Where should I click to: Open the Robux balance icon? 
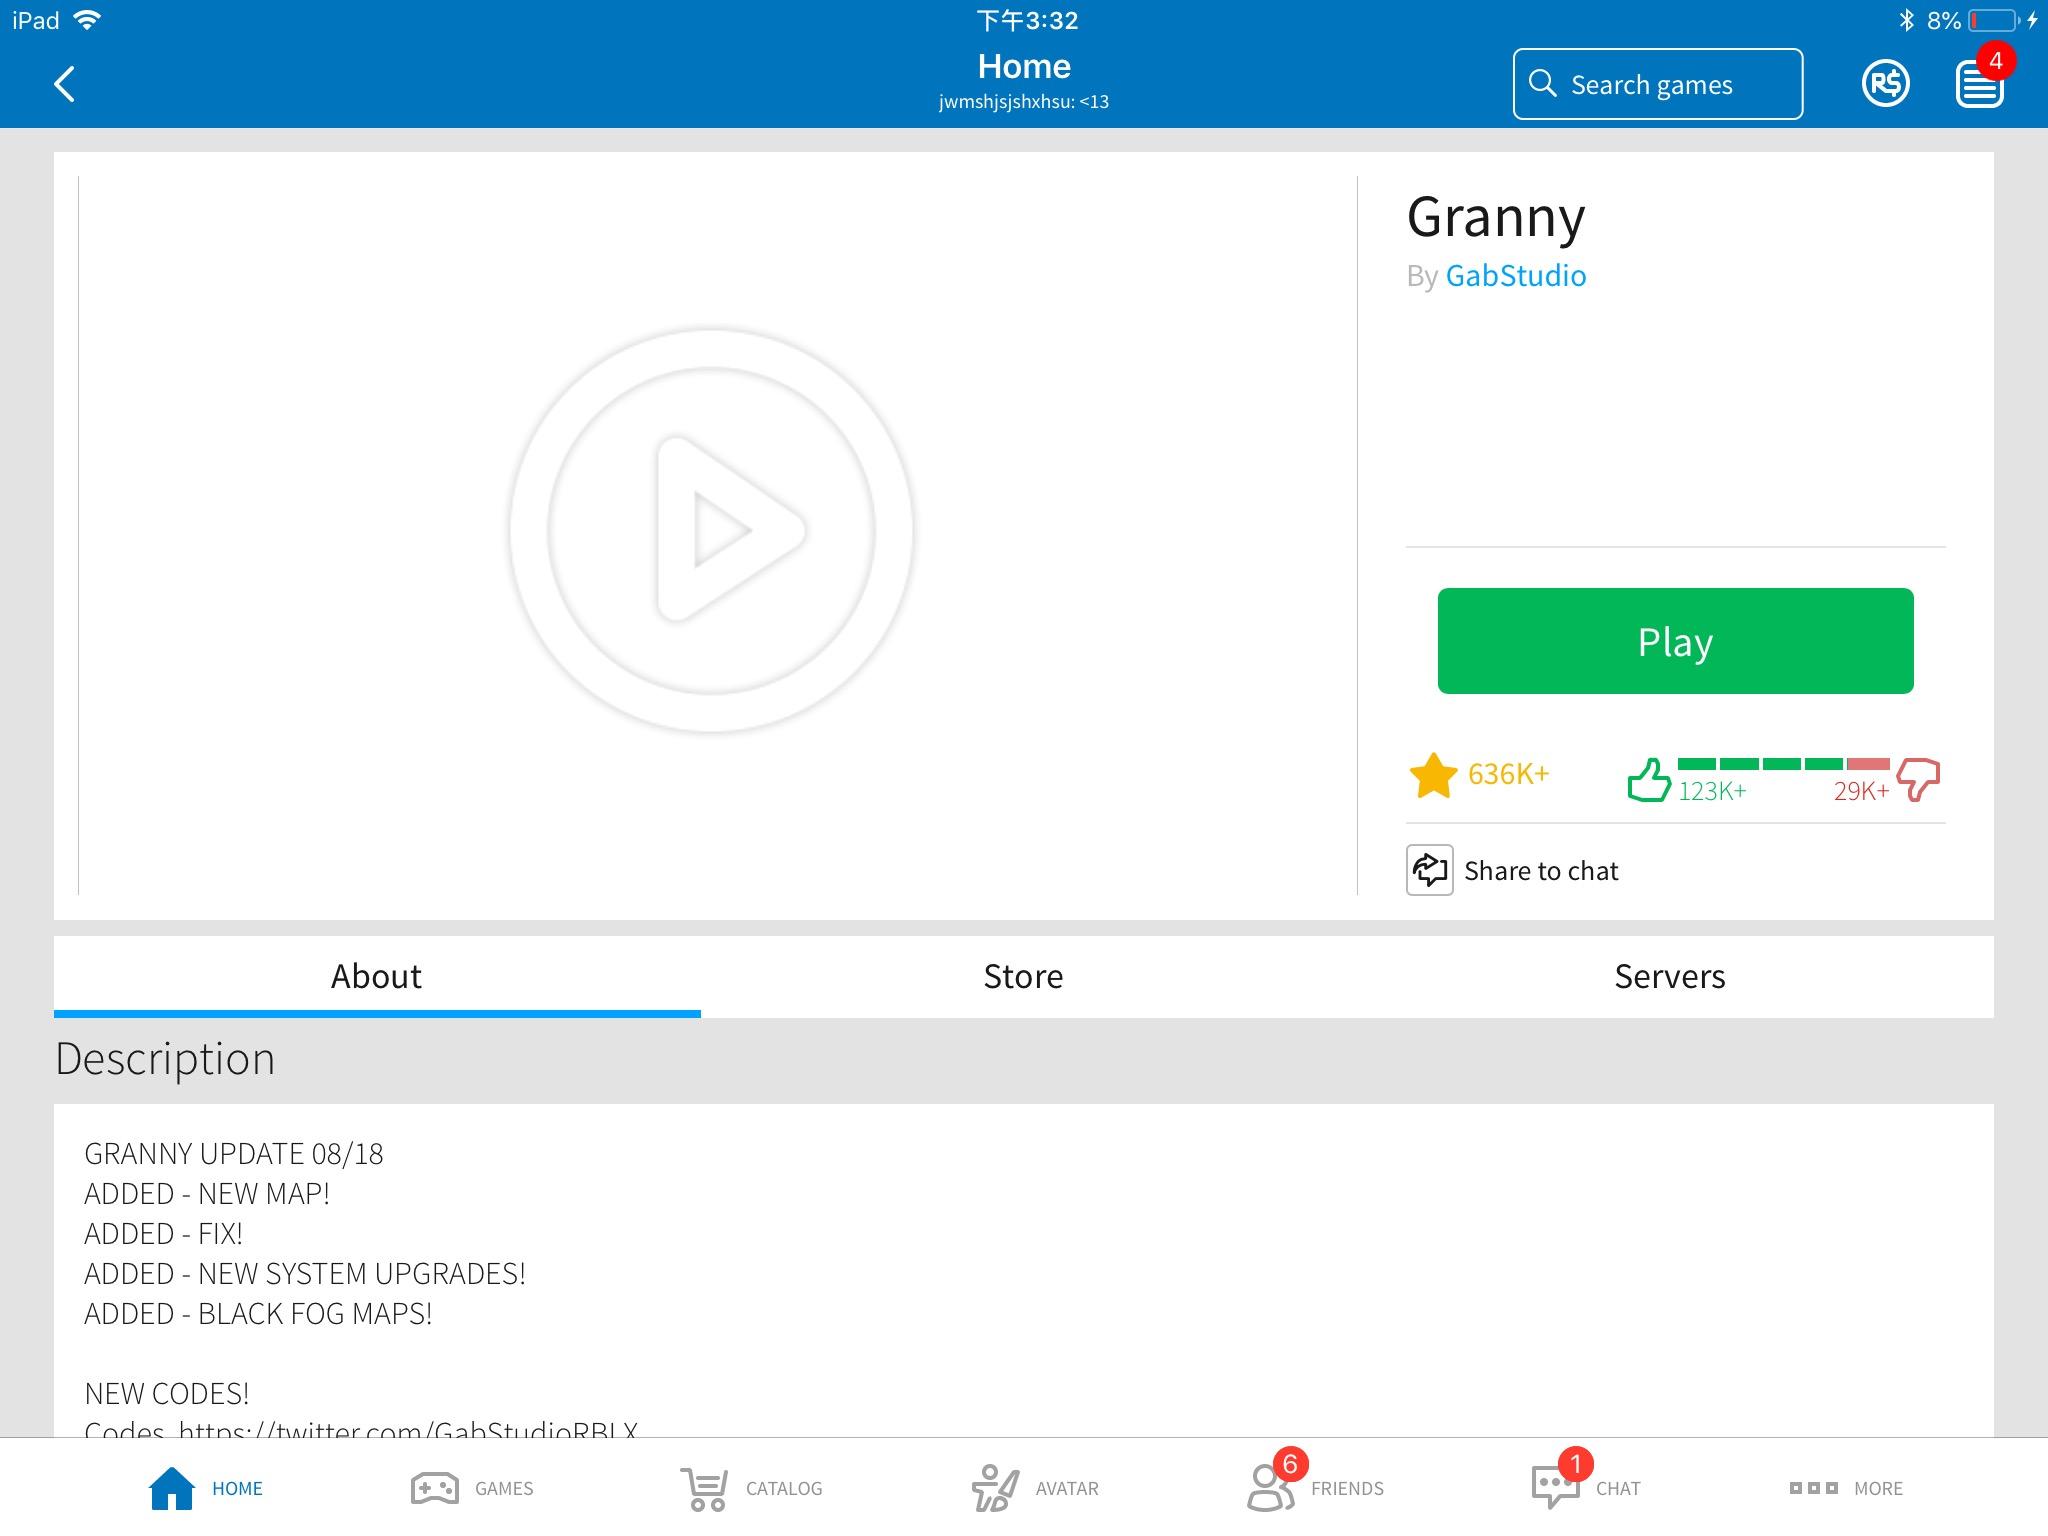pos(1885,84)
